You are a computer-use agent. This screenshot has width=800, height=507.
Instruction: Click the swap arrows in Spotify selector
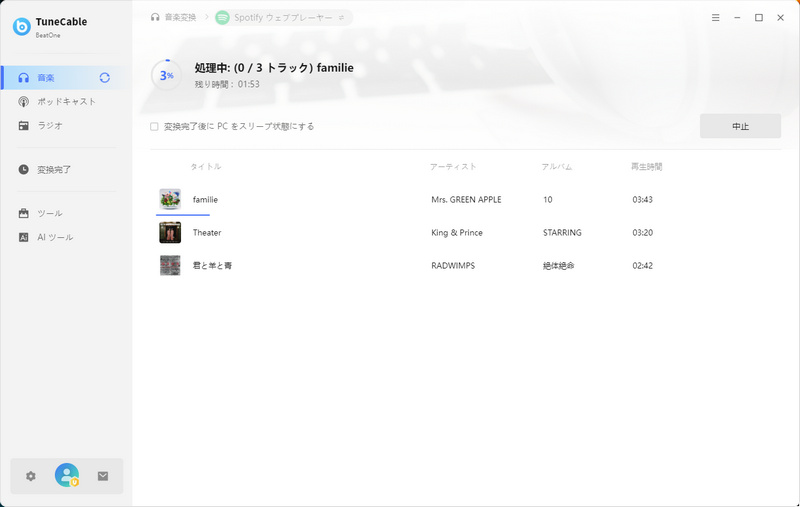(341, 17)
